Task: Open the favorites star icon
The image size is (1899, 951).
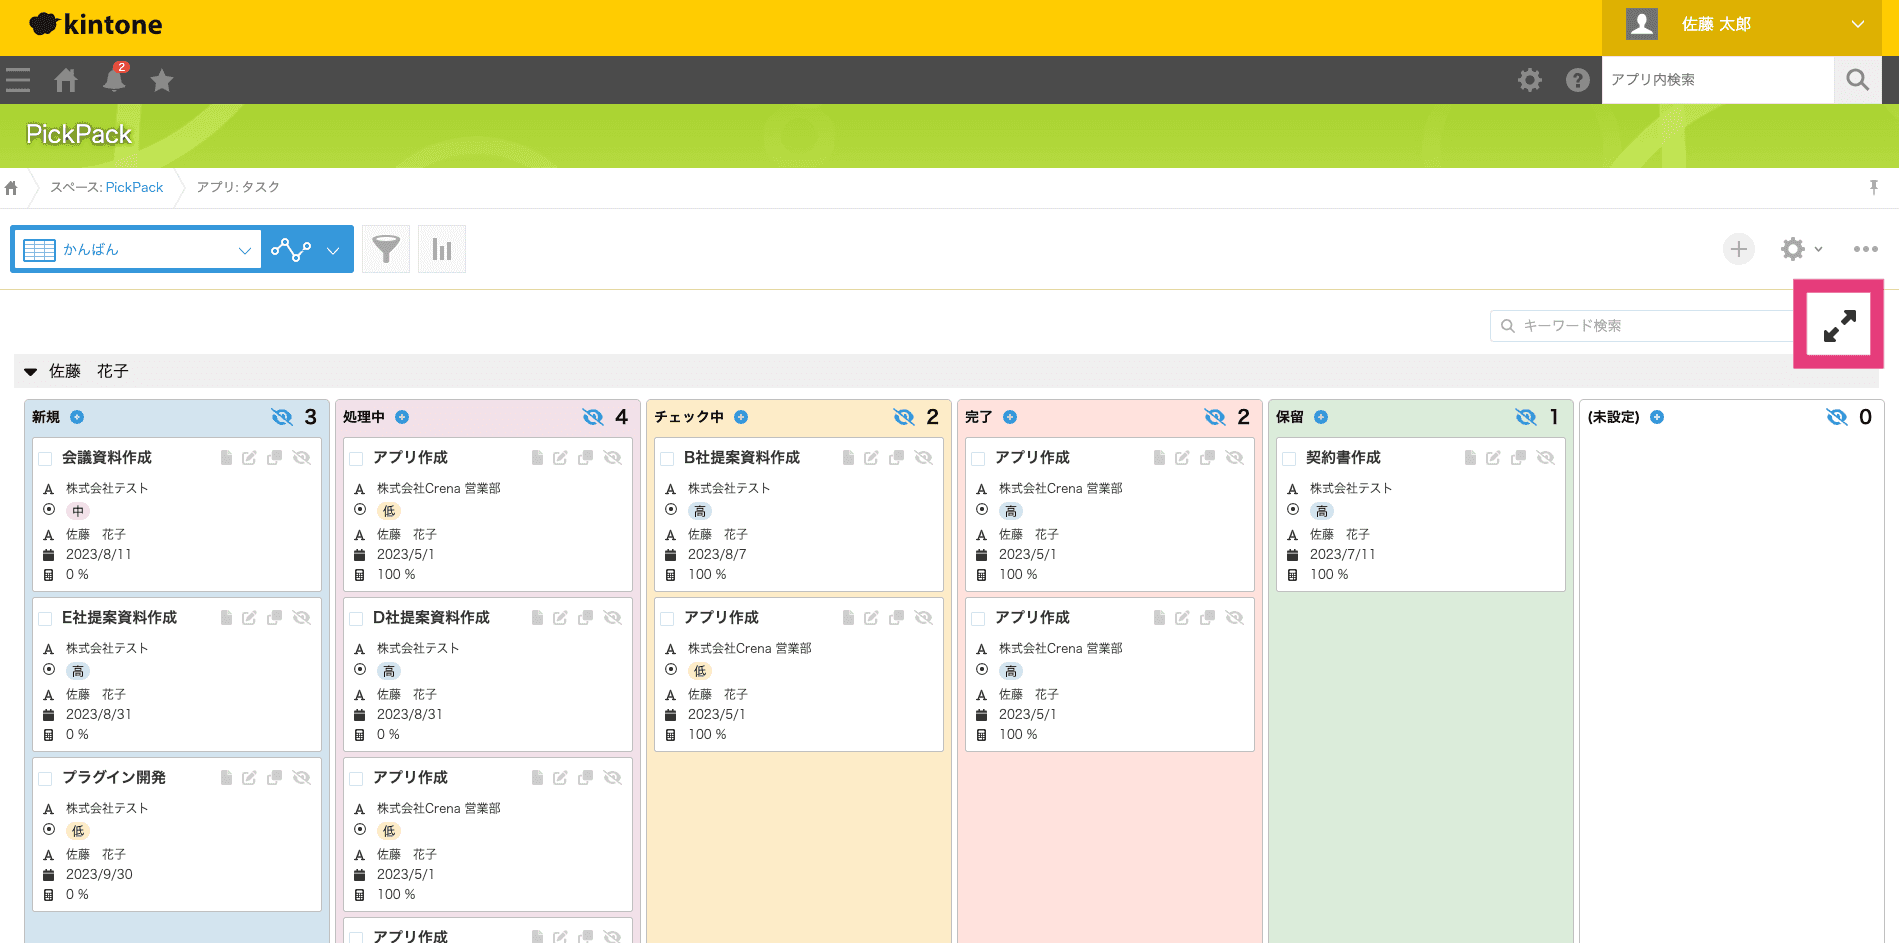Action: [162, 80]
